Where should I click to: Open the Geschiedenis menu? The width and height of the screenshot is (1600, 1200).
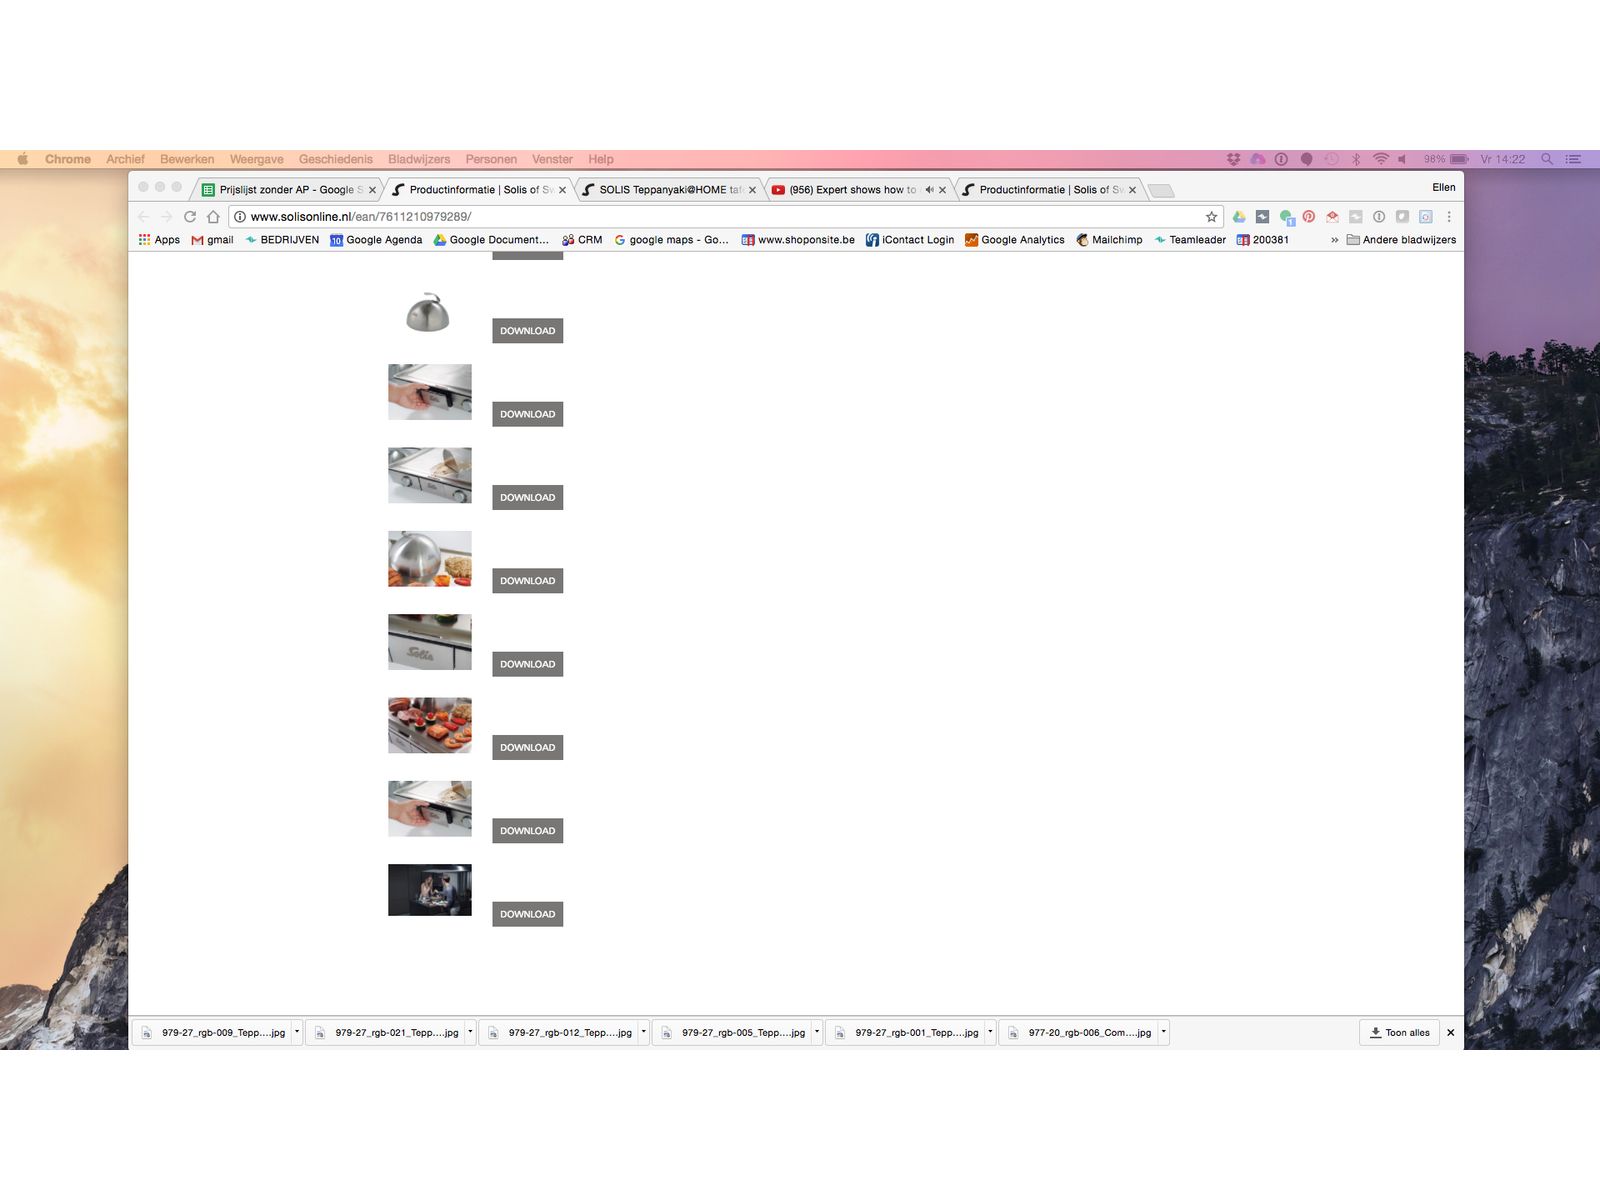pyautogui.click(x=335, y=159)
